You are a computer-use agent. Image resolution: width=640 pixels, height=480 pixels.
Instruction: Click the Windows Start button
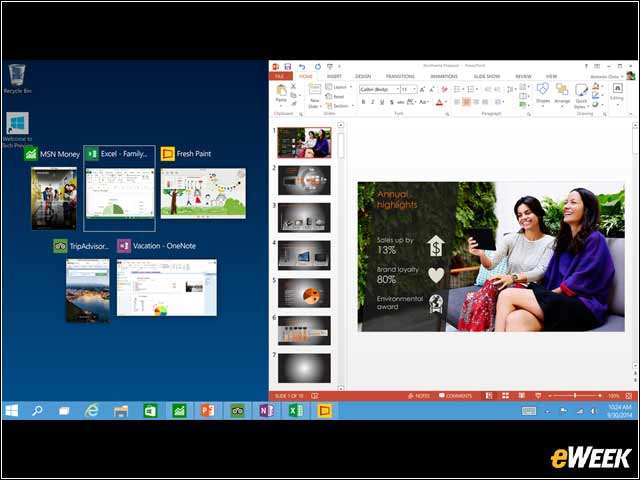[12, 411]
